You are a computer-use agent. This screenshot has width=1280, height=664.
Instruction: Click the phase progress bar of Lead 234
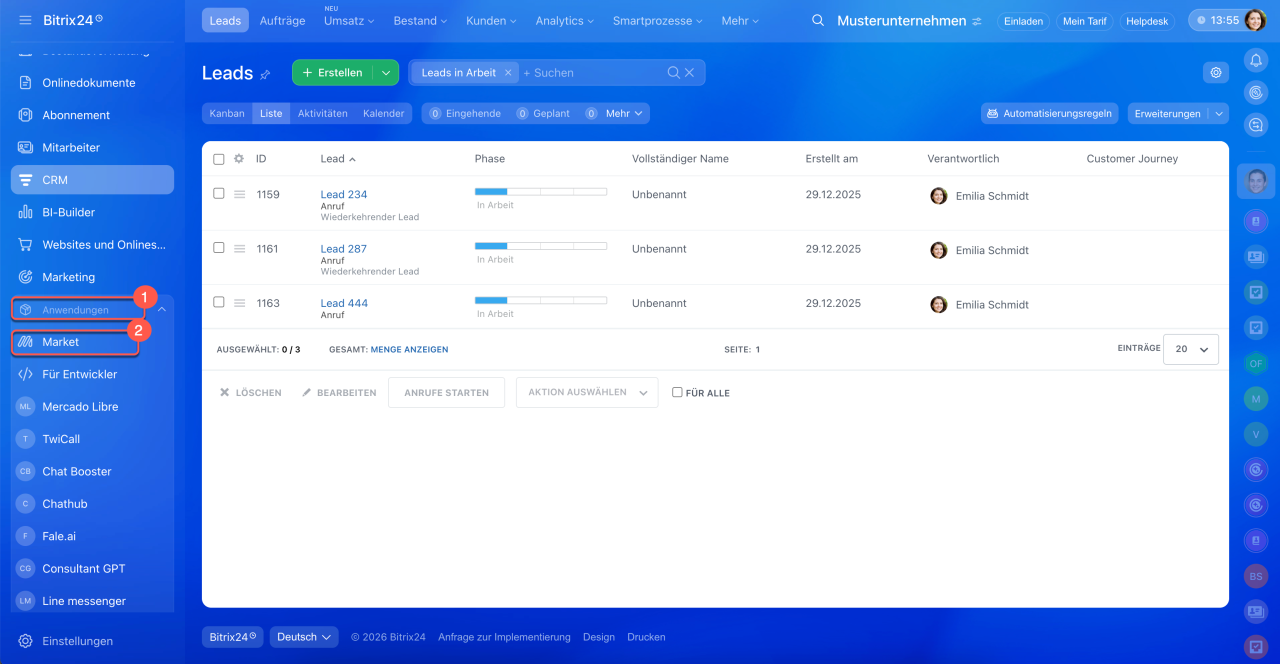540,191
